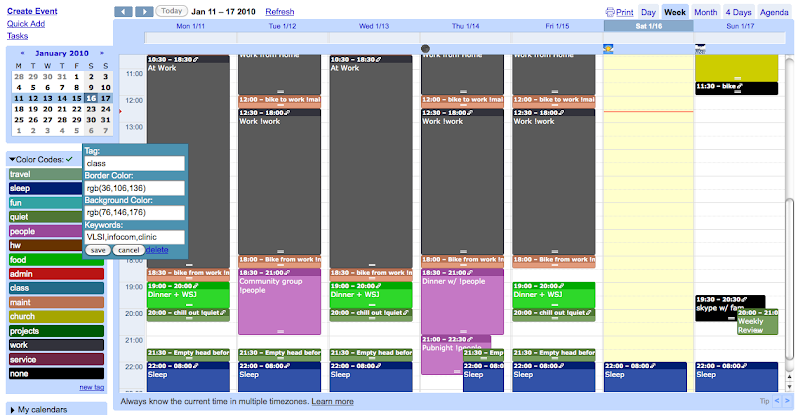Switch to Agenda view
The width and height of the screenshot is (800, 415).
[x=774, y=12]
